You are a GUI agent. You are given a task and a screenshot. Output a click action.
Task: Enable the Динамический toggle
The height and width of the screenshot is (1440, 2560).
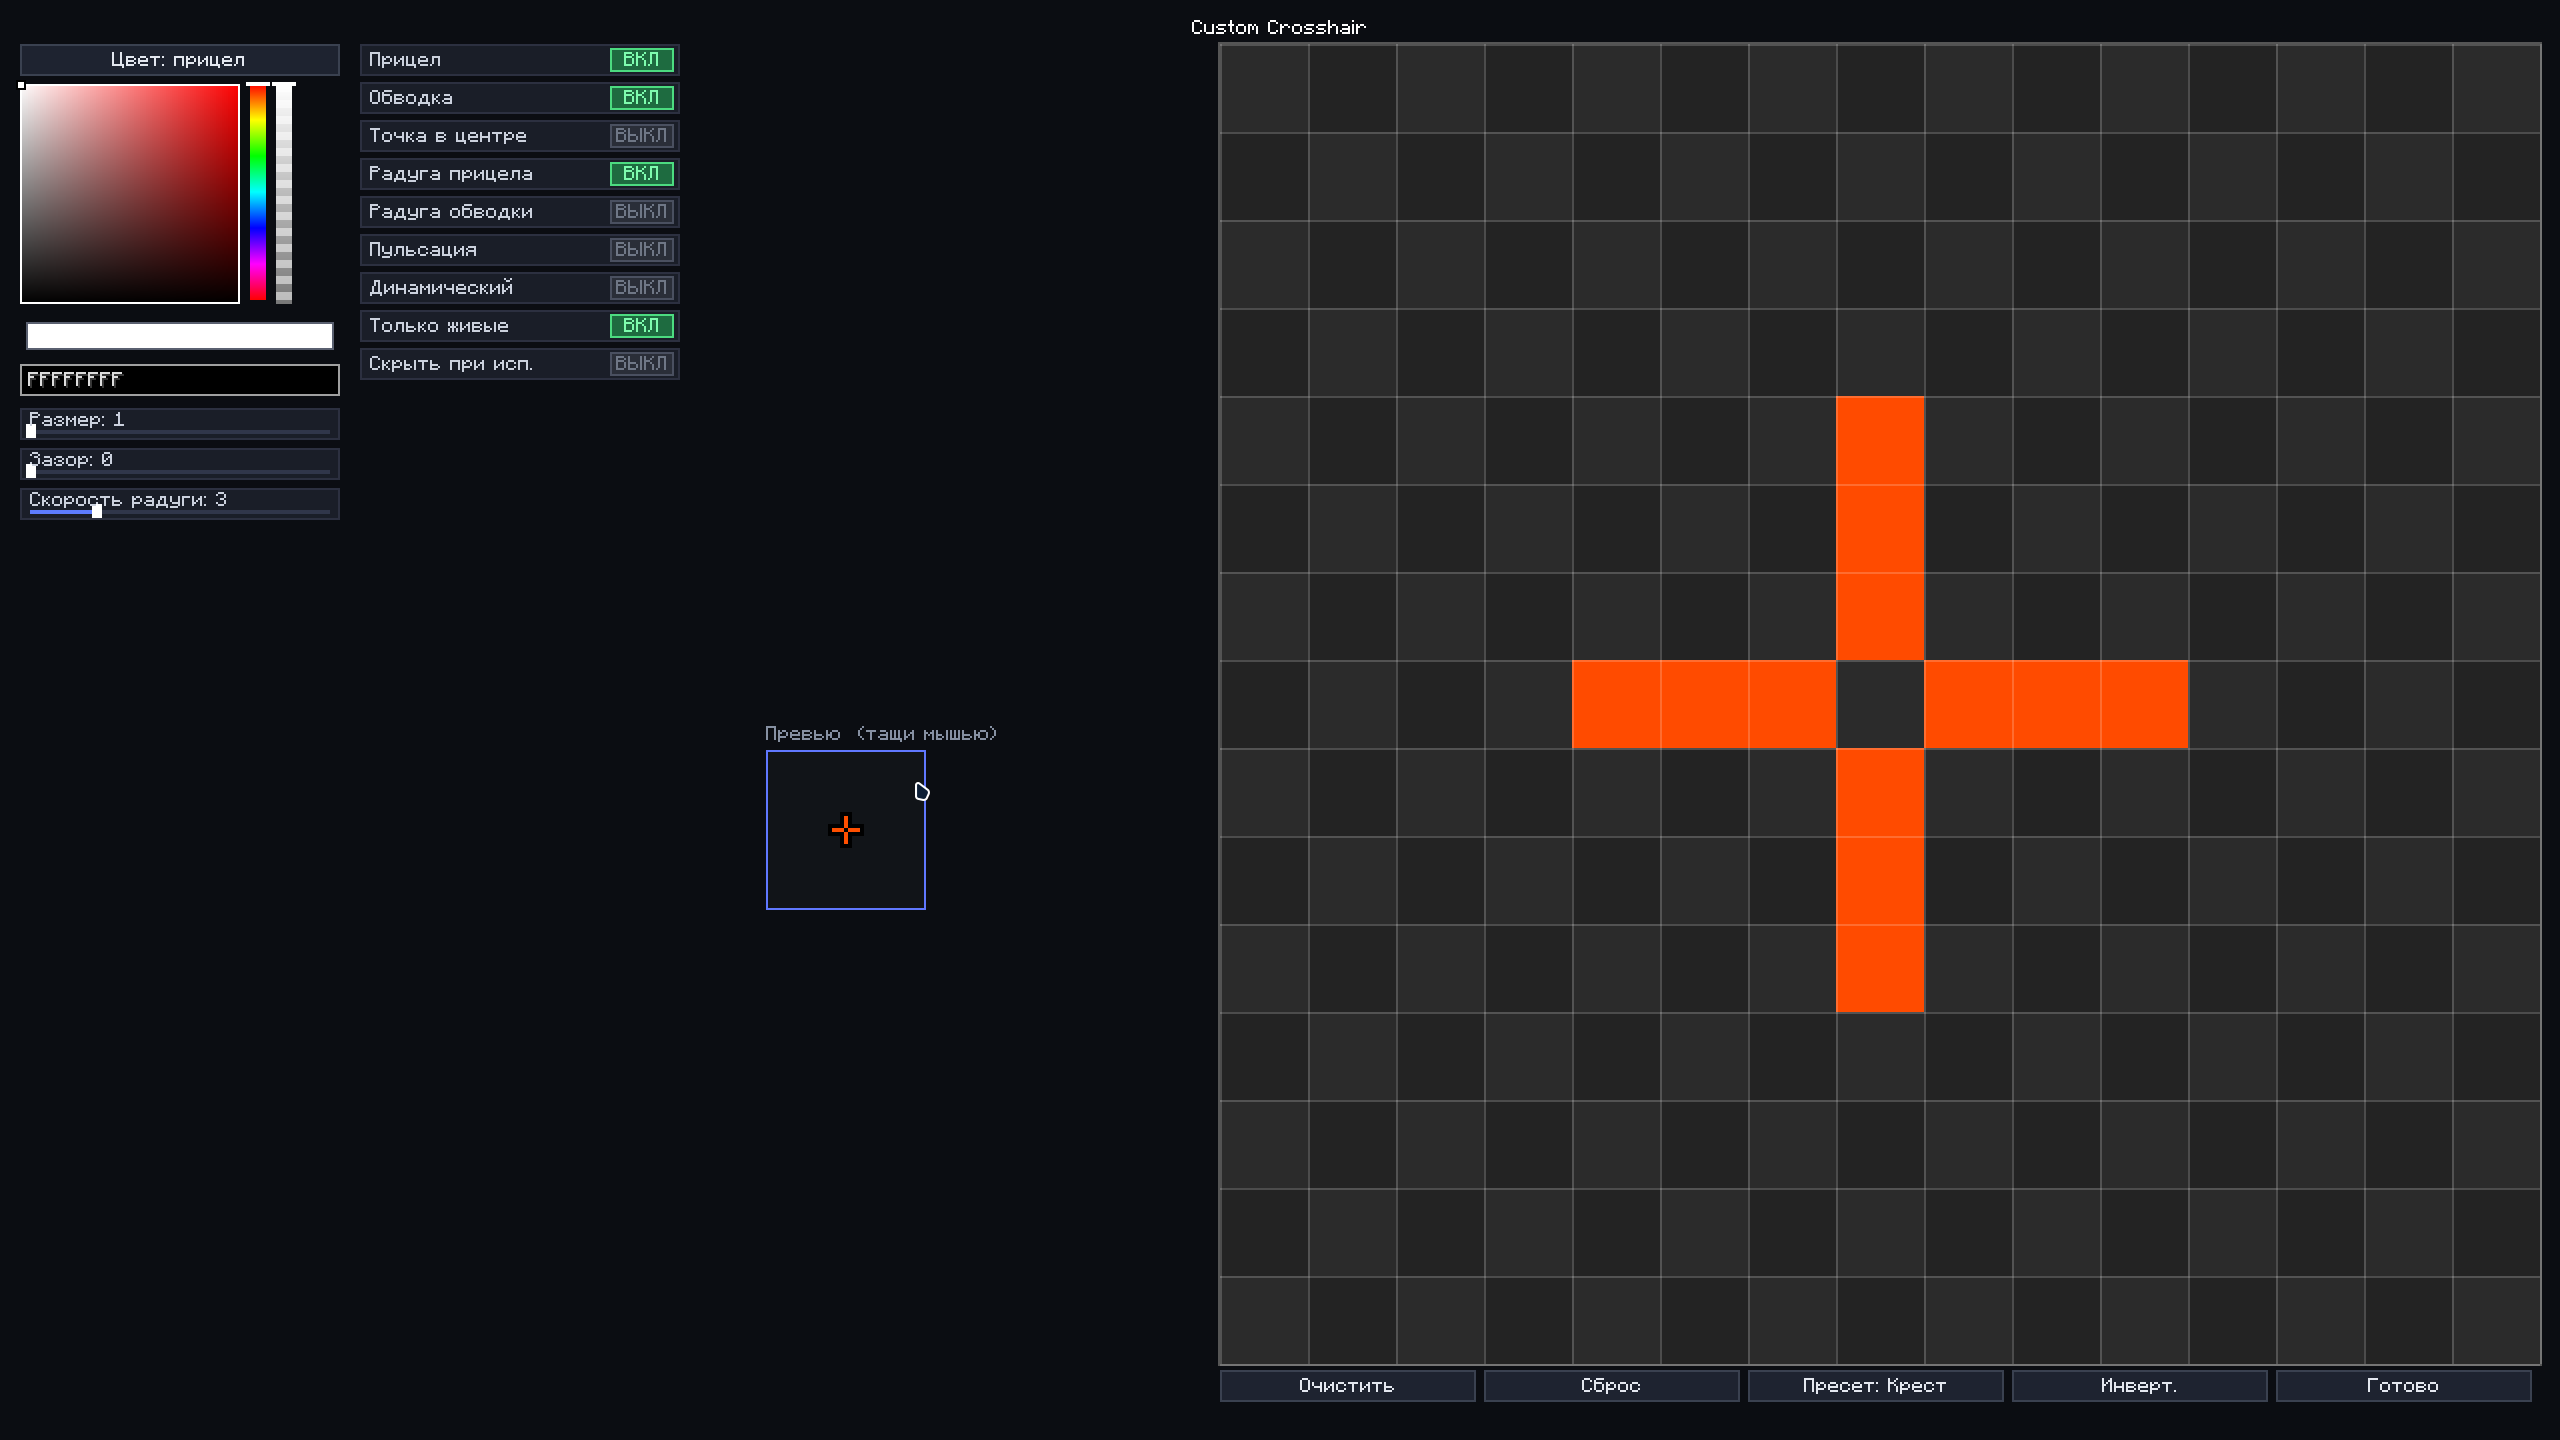point(641,288)
